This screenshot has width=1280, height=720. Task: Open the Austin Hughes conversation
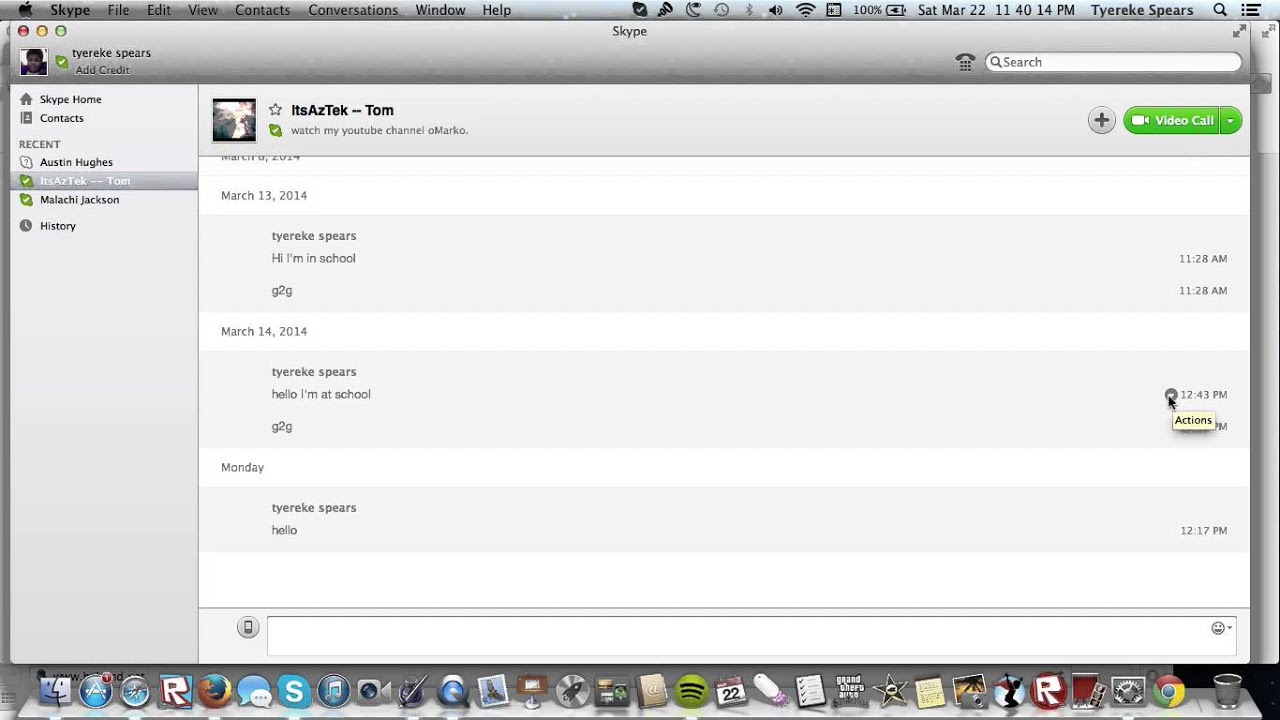(76, 162)
